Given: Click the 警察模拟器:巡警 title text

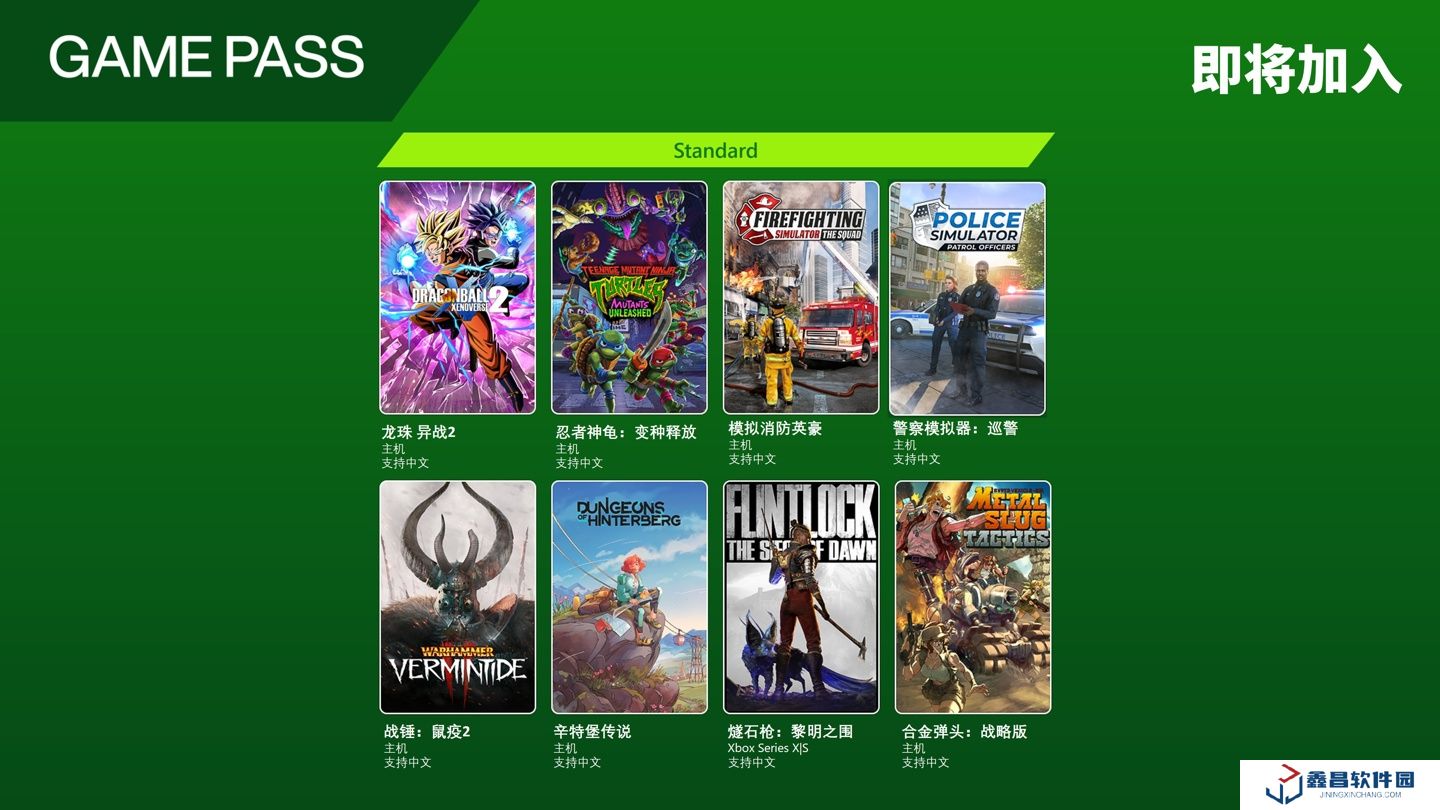Looking at the screenshot, I should coord(955,428).
